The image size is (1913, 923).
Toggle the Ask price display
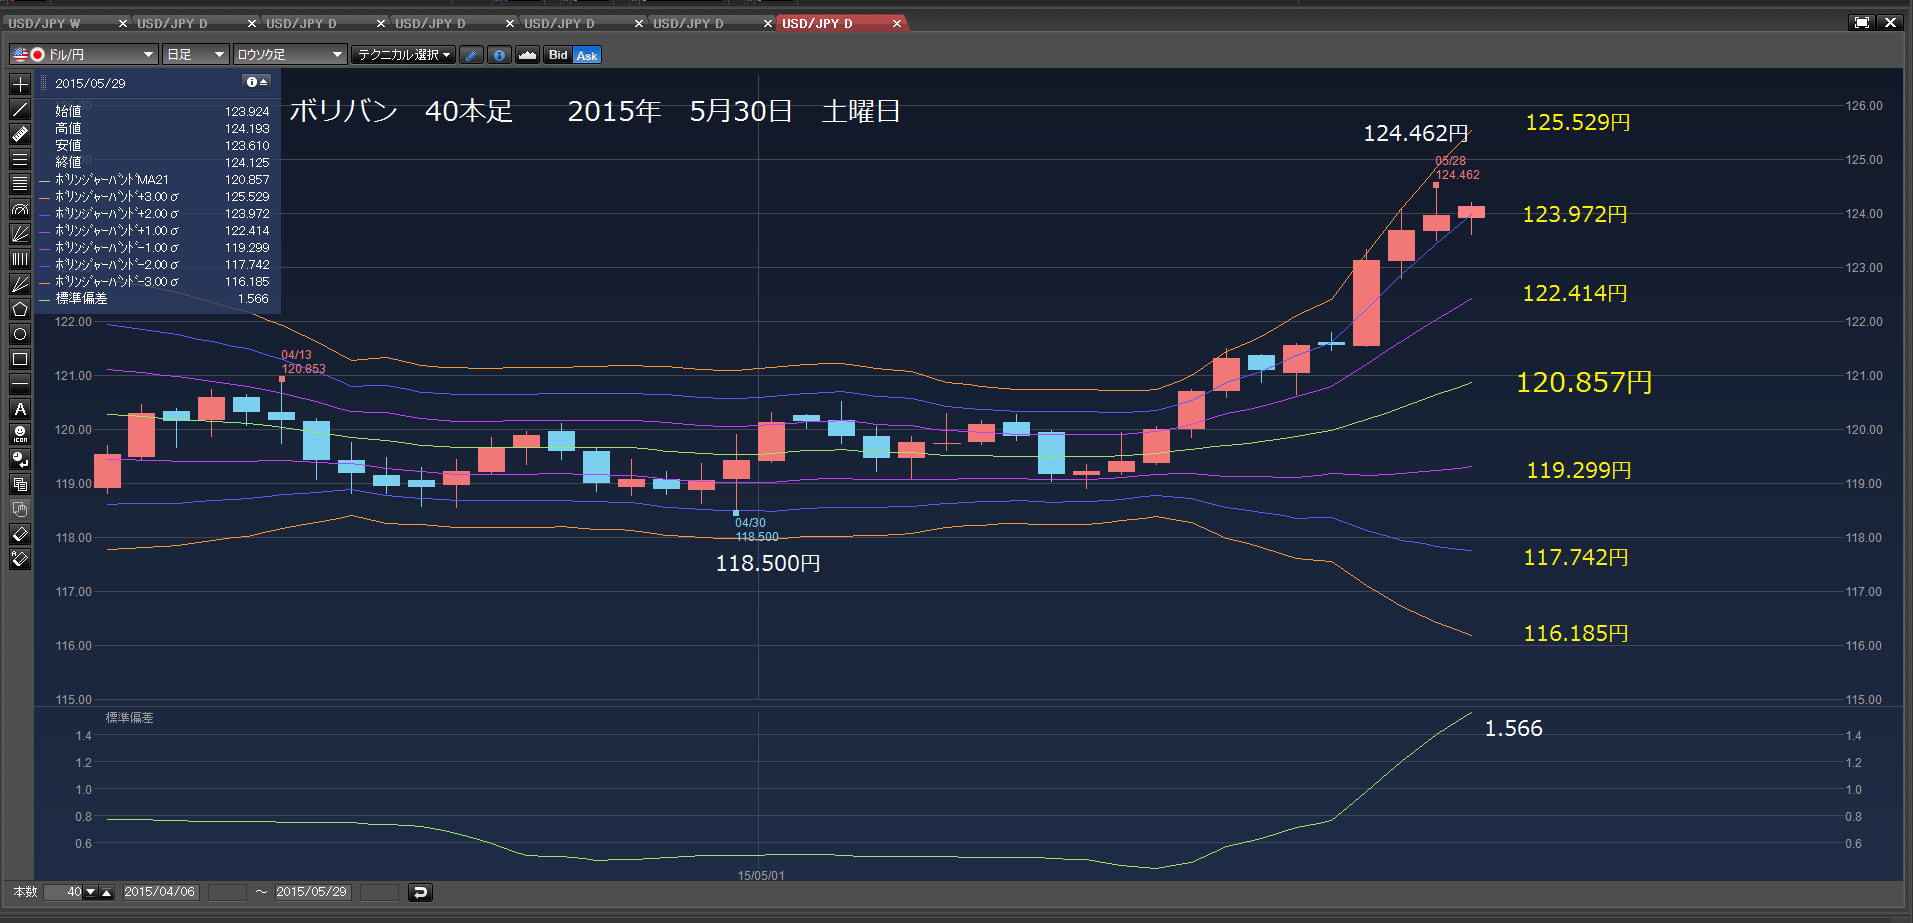tap(587, 55)
